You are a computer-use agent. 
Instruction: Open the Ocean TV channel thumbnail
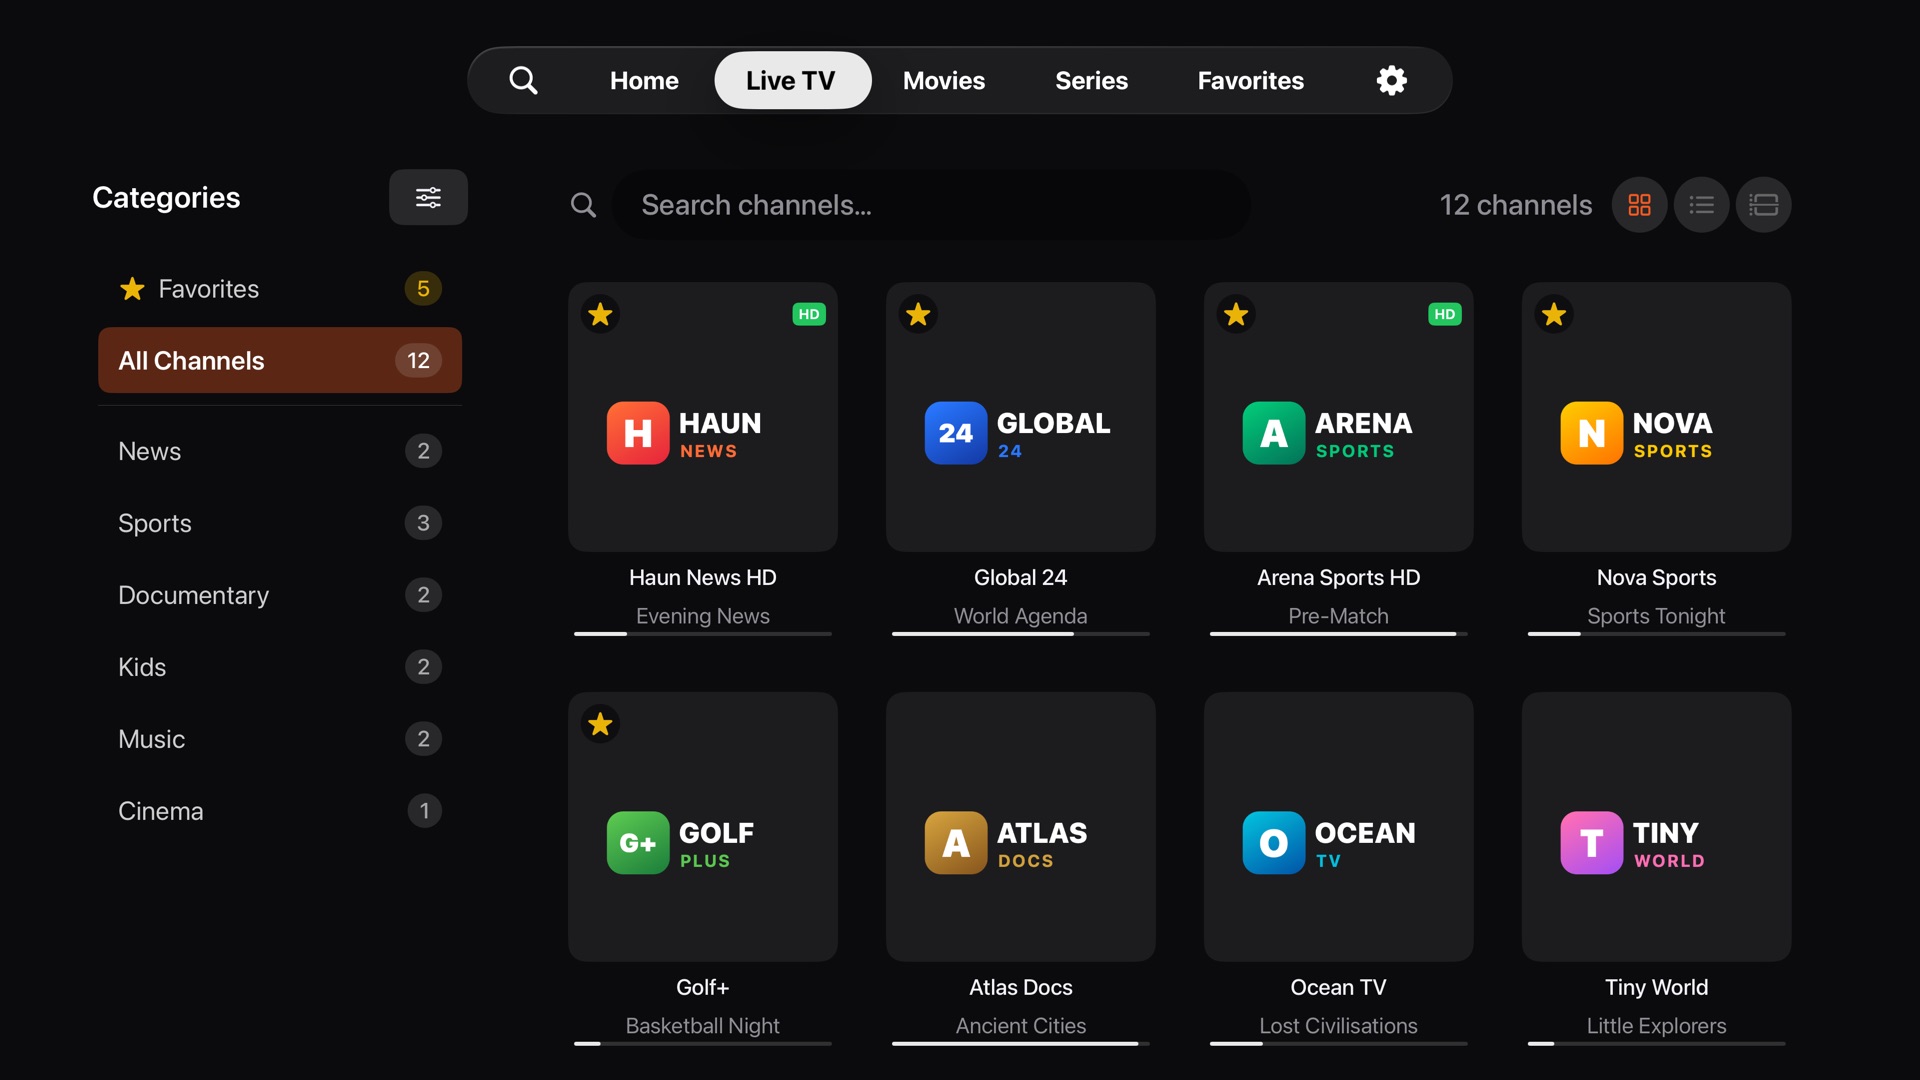click(x=1338, y=827)
